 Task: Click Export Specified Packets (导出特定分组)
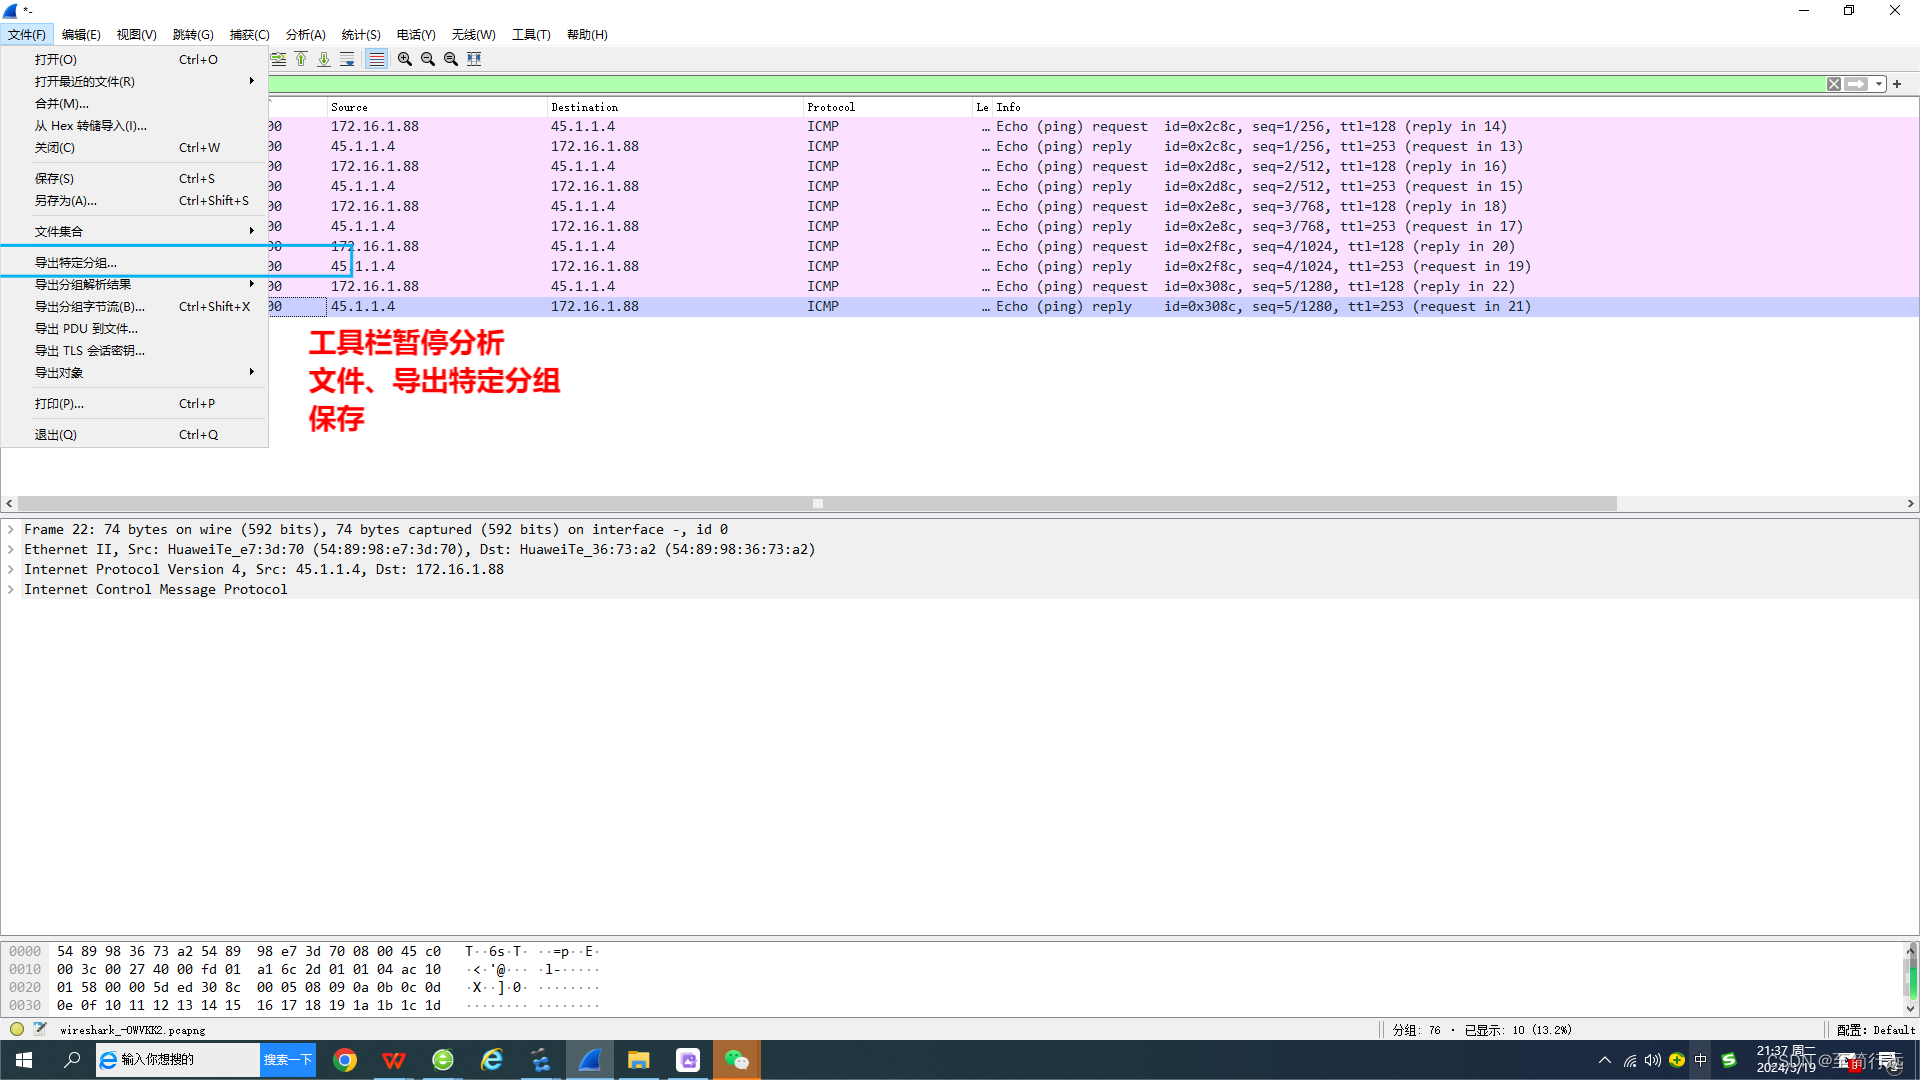pos(134,262)
